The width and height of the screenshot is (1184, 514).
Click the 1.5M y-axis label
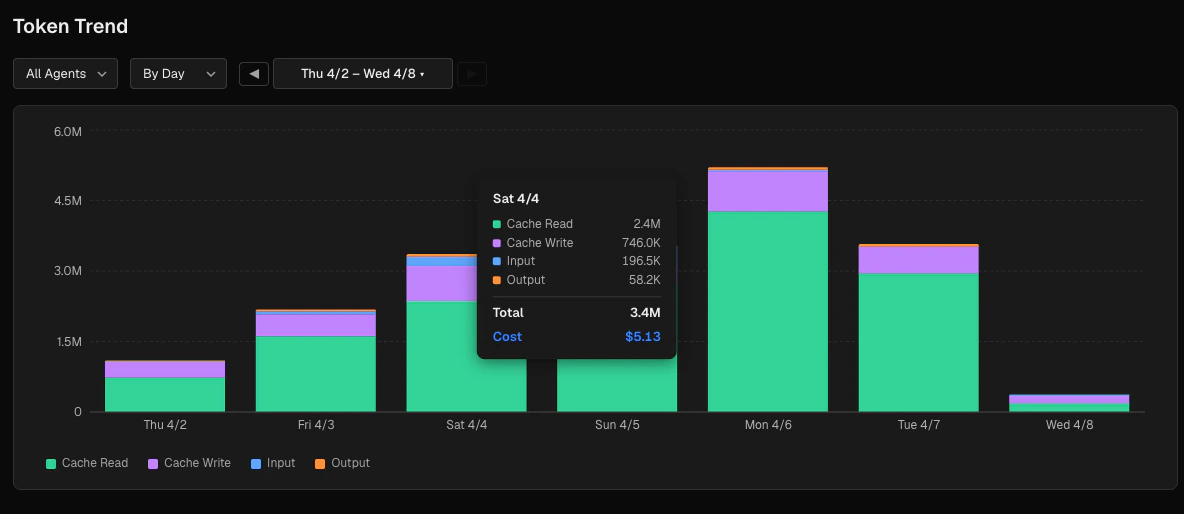pyautogui.click(x=67, y=342)
